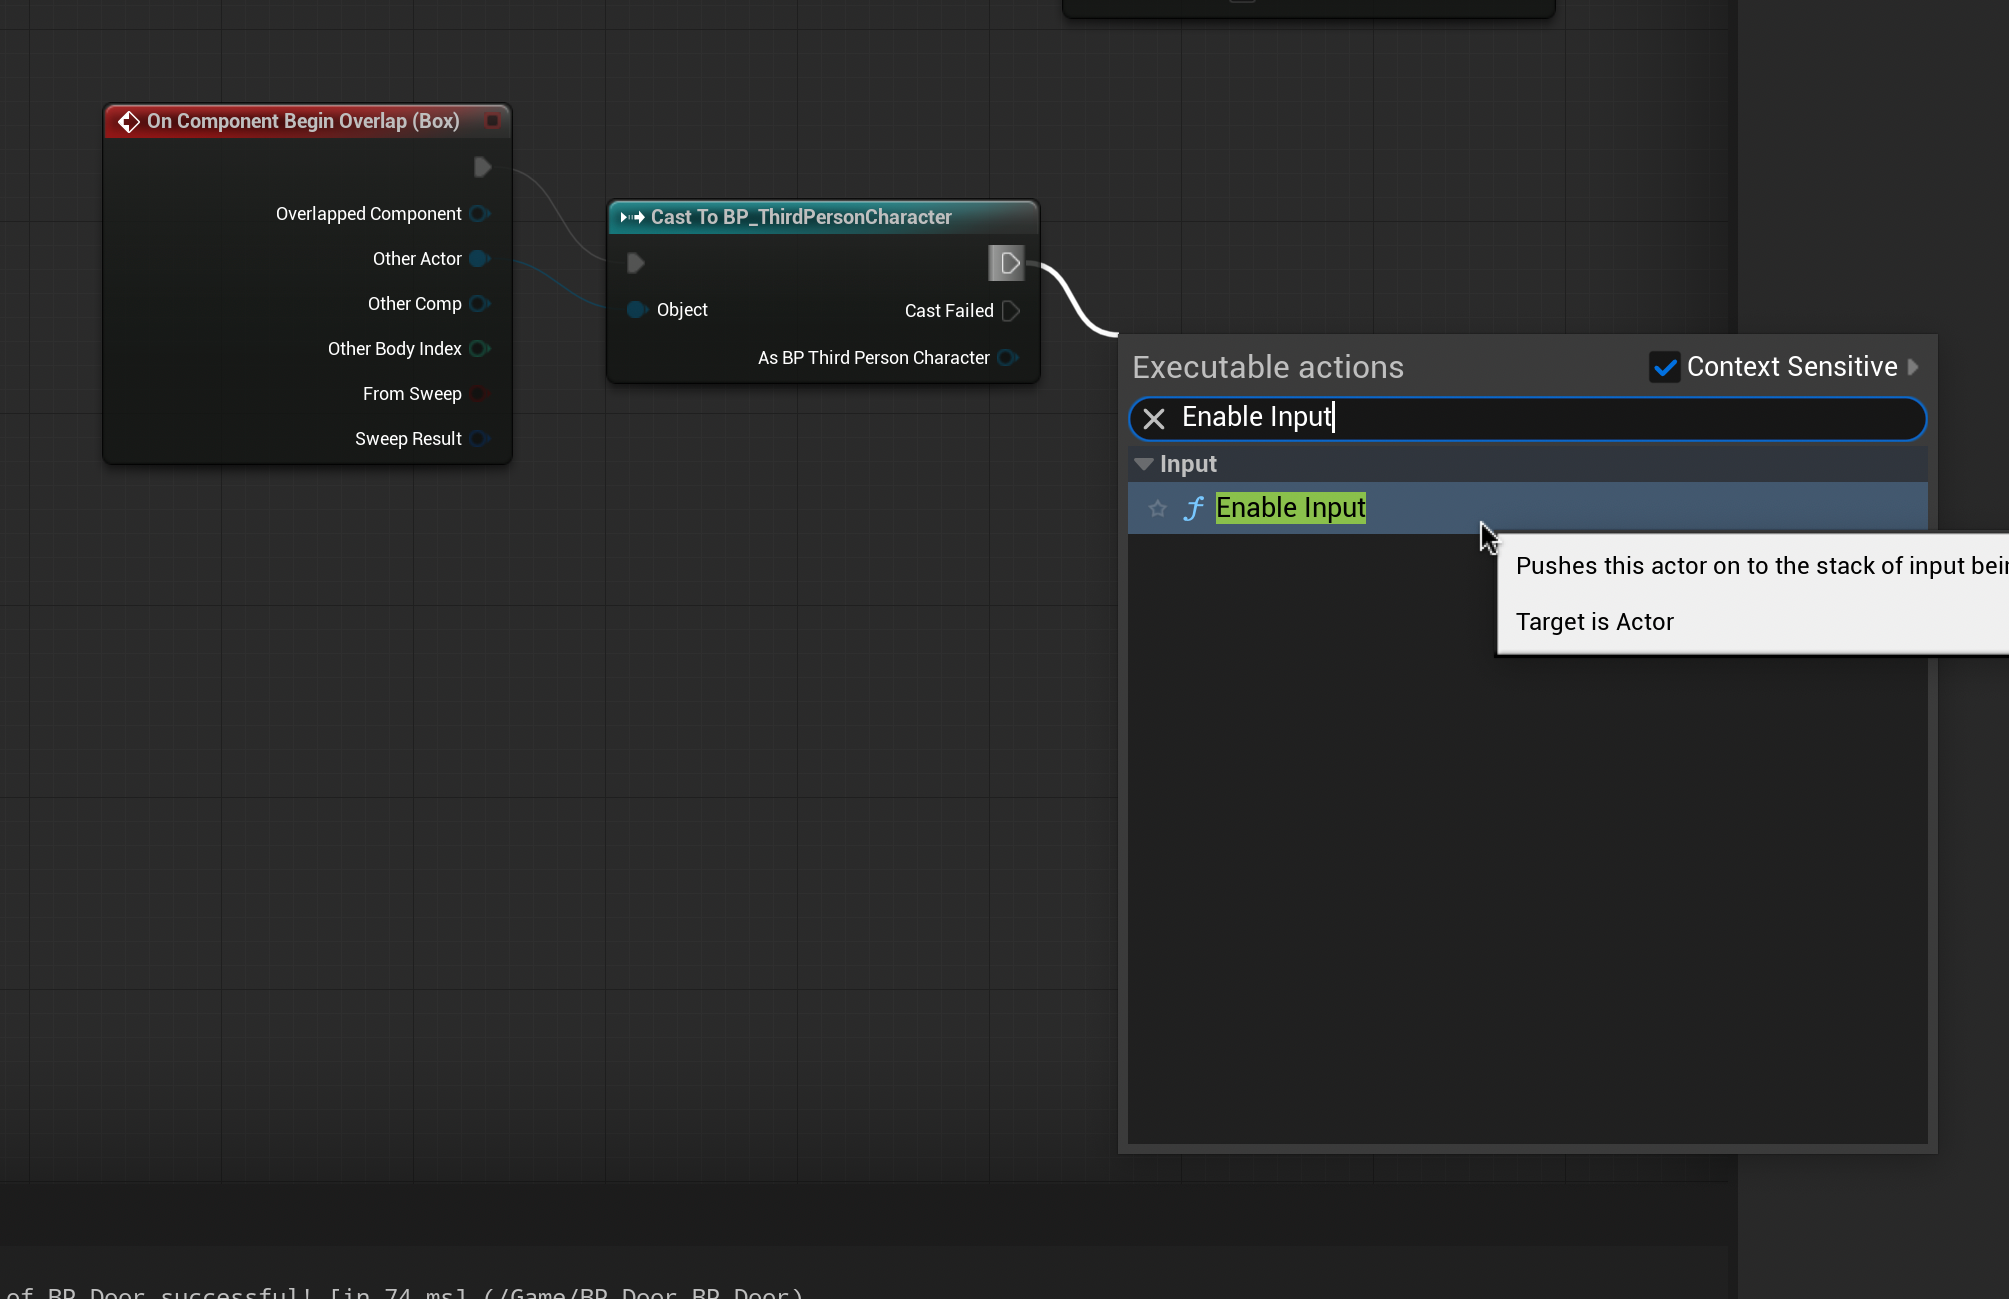This screenshot has width=2009, height=1299.
Task: Click the Overlapped Component output pin
Action: point(479,214)
